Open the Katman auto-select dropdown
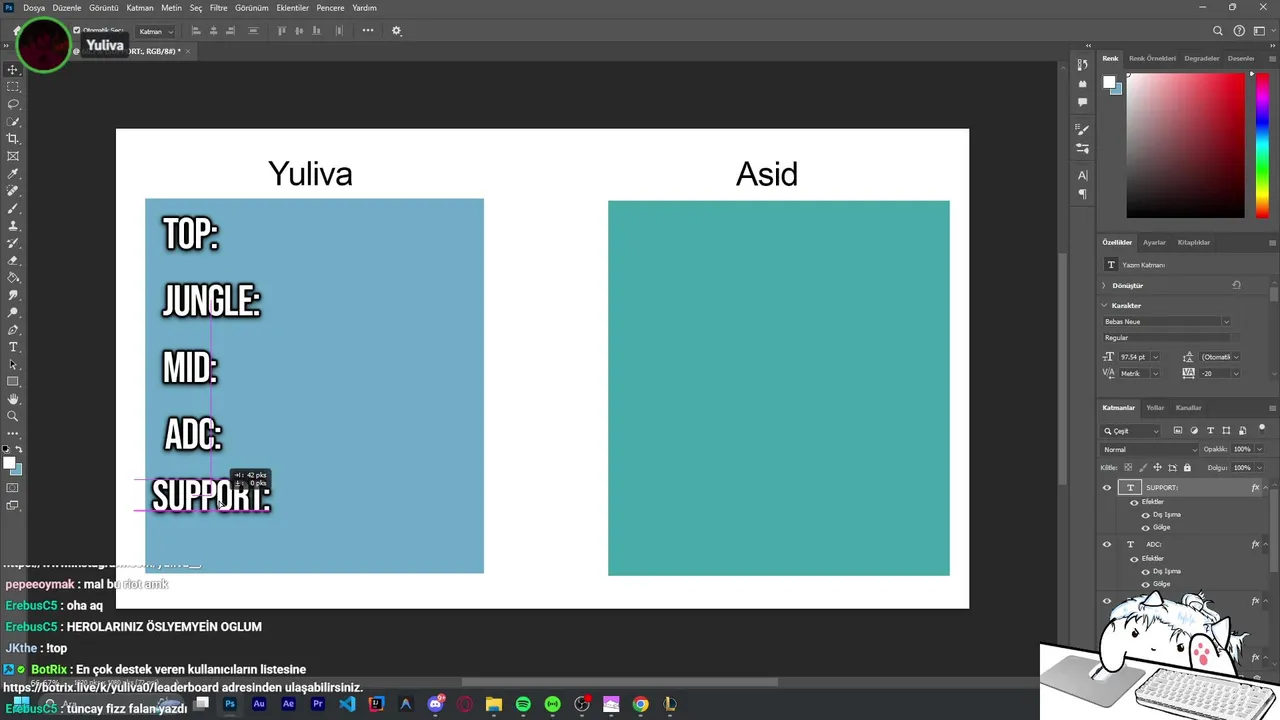 155,32
